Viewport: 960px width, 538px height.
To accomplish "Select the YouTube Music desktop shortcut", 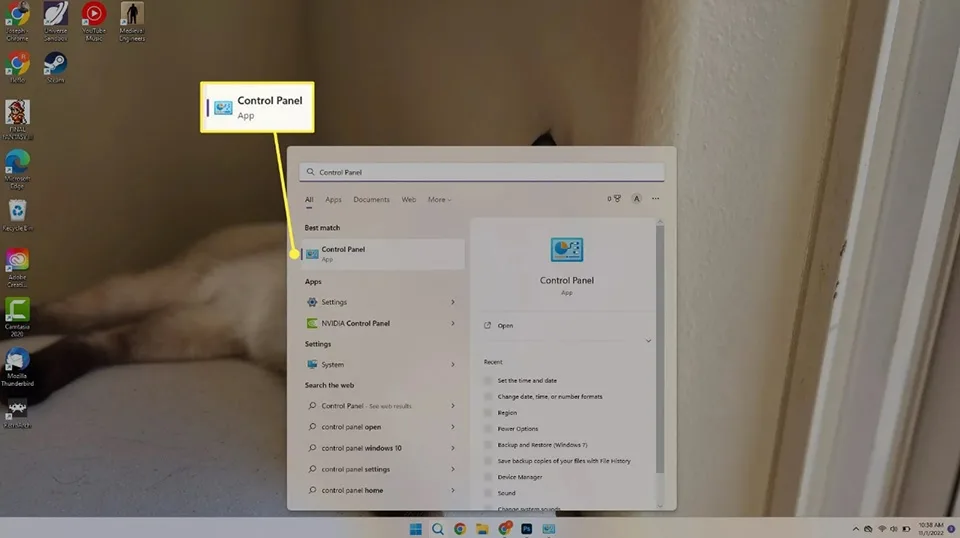I will click(94, 21).
